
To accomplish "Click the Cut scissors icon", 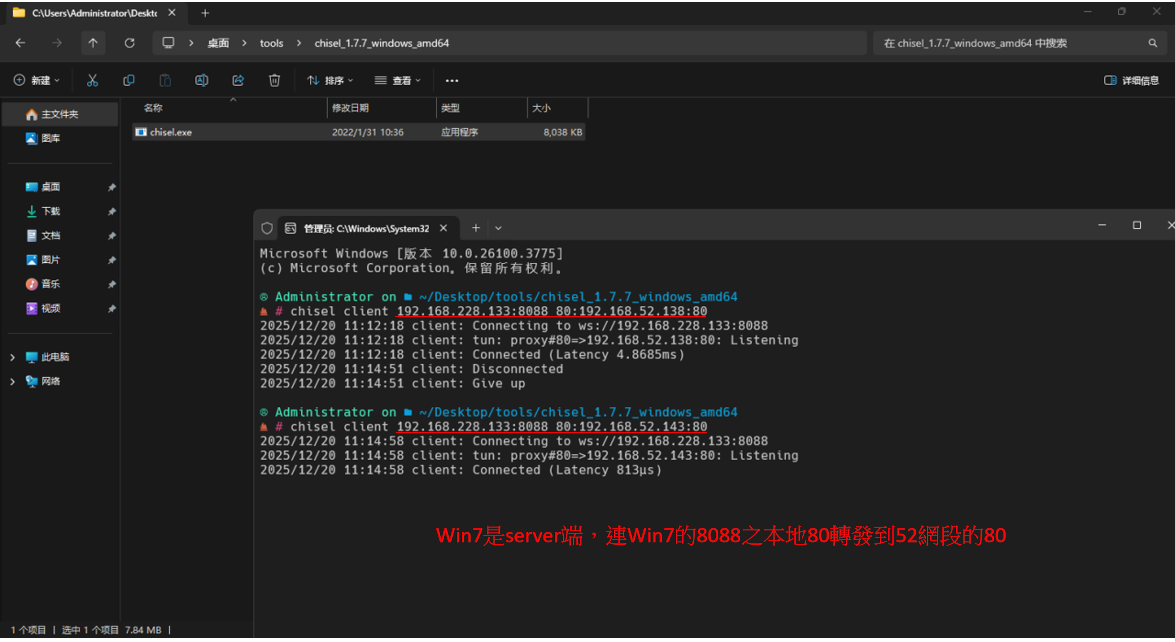I will (x=92, y=80).
